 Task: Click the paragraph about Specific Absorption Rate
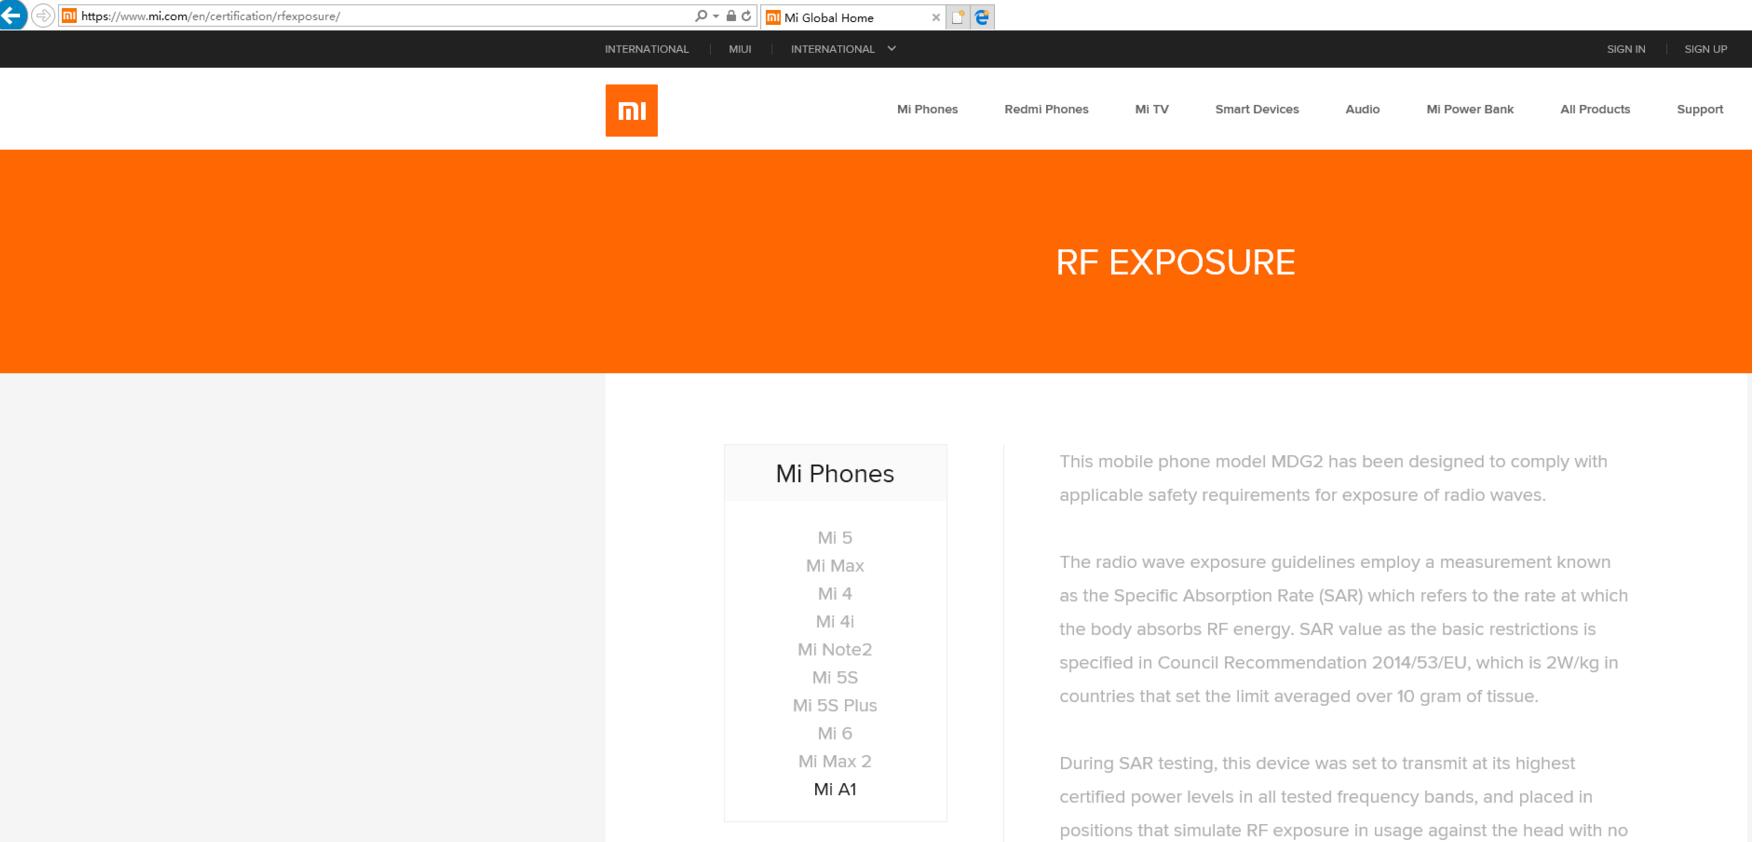(x=1344, y=629)
